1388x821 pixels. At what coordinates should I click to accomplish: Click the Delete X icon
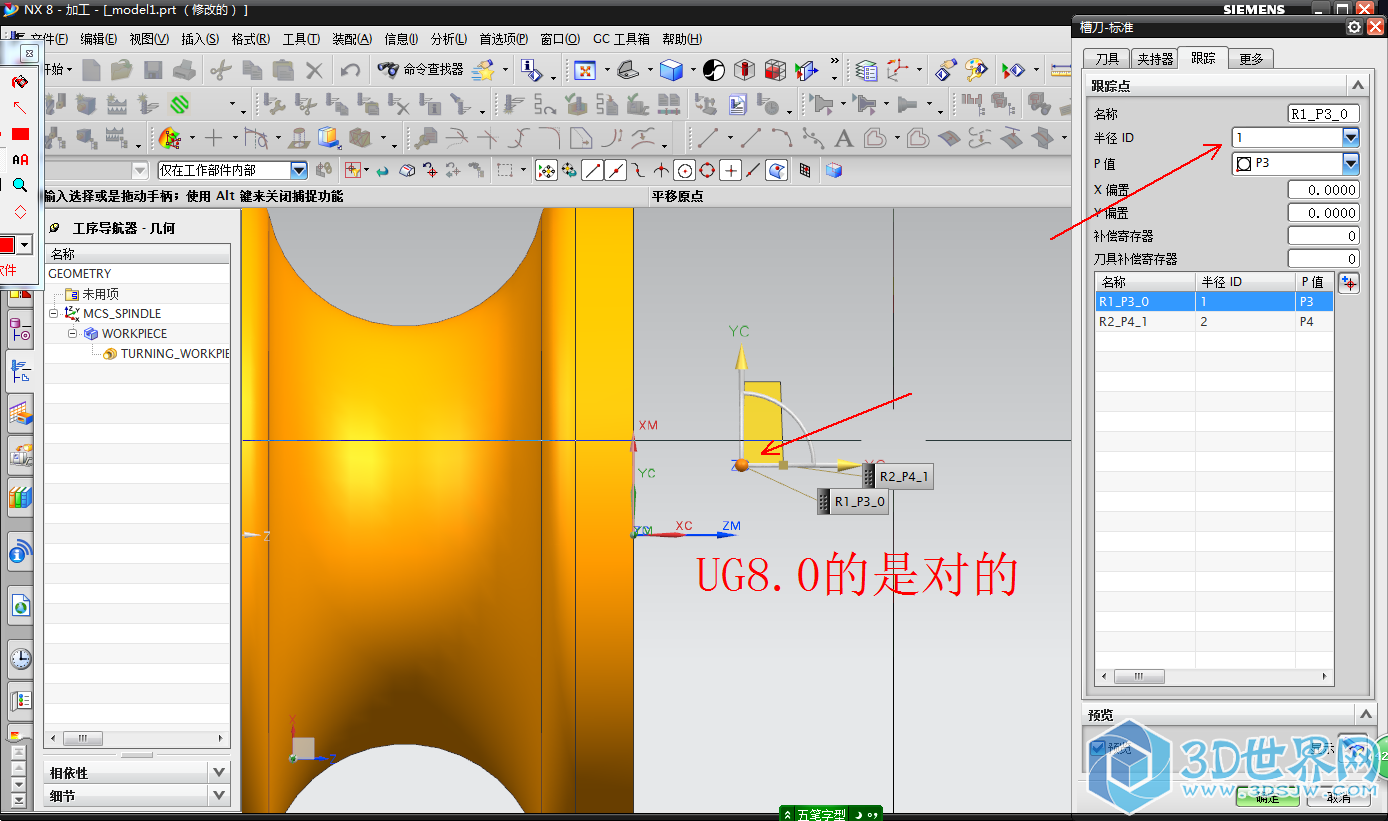click(x=314, y=70)
